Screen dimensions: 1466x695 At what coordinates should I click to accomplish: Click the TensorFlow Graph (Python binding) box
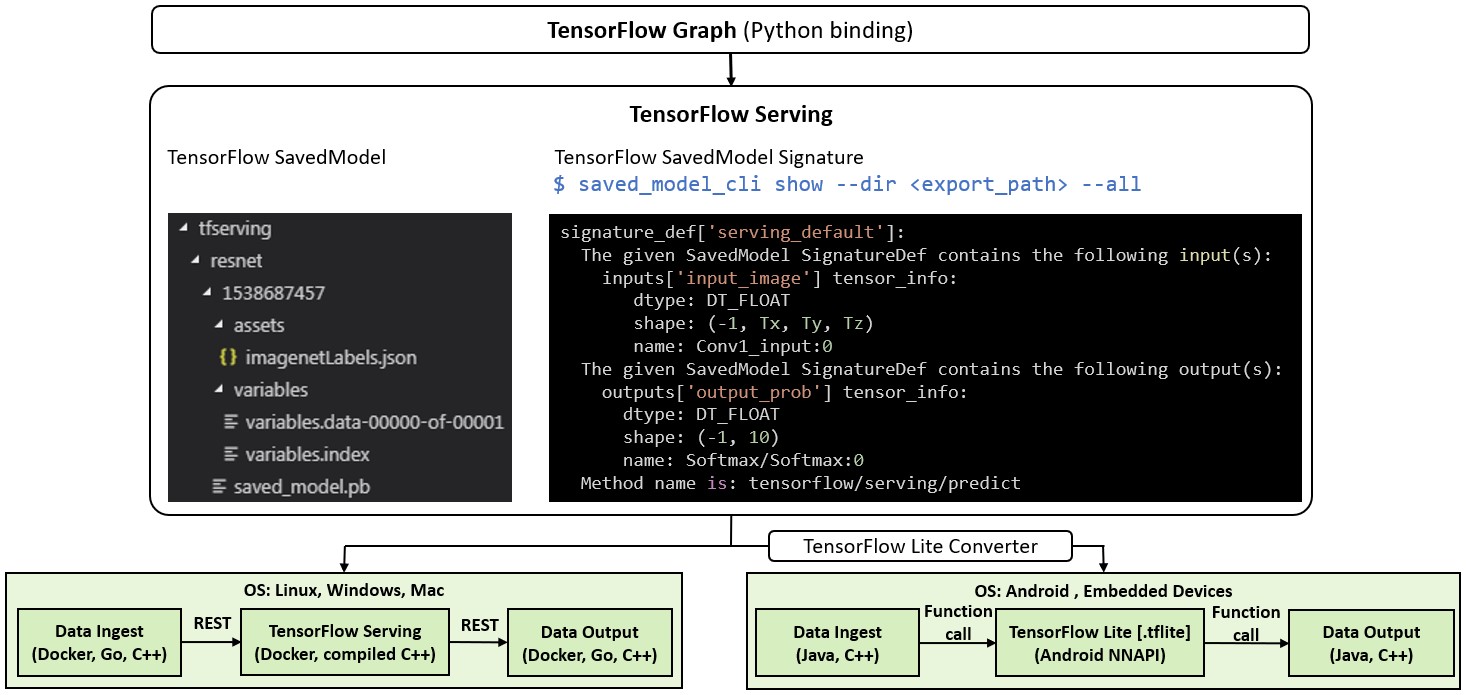coord(730,30)
